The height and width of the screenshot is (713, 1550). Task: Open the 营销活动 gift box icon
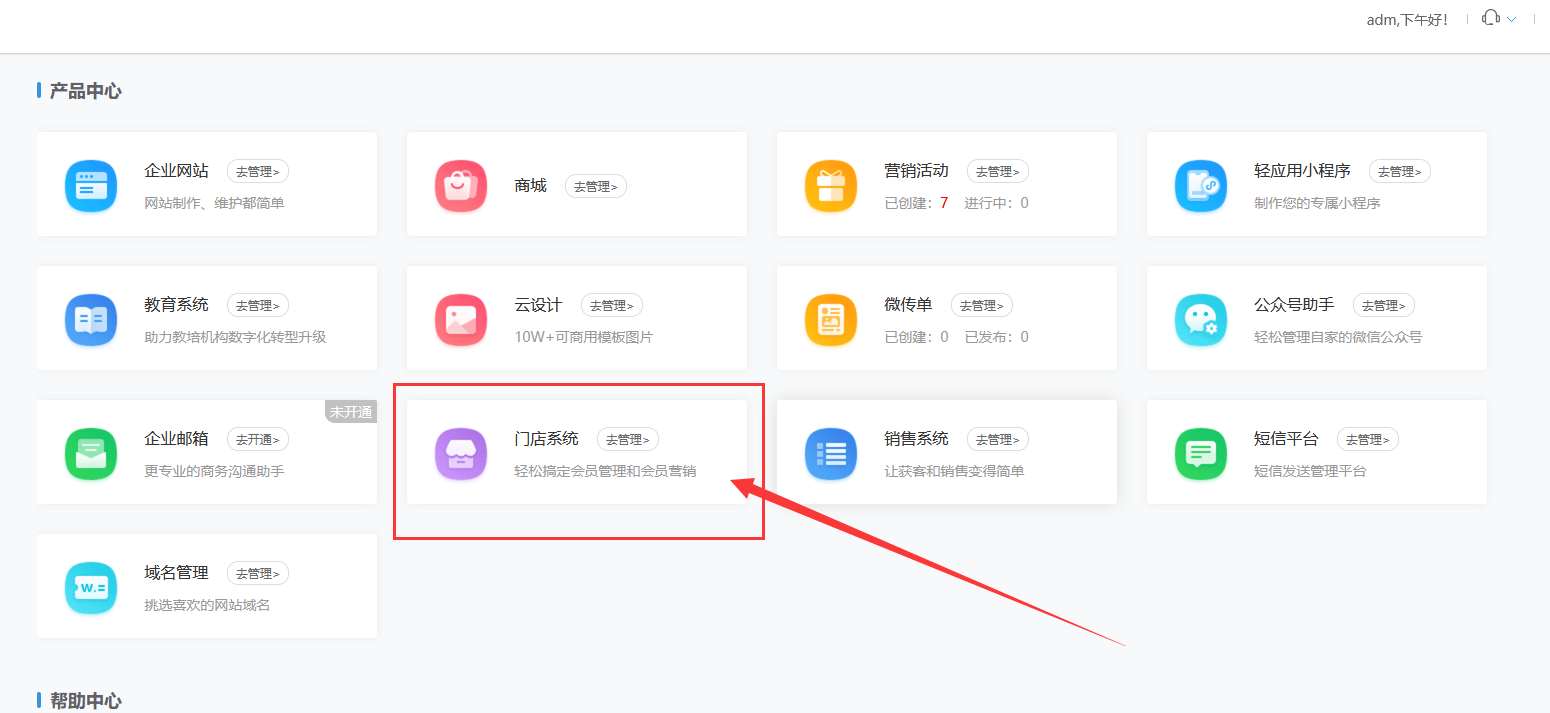pos(831,185)
